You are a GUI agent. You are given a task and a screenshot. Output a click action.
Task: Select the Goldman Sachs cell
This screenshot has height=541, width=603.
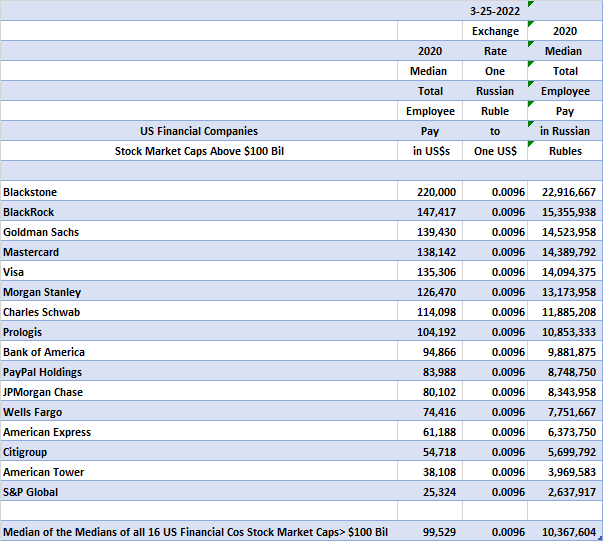click(x=199, y=231)
